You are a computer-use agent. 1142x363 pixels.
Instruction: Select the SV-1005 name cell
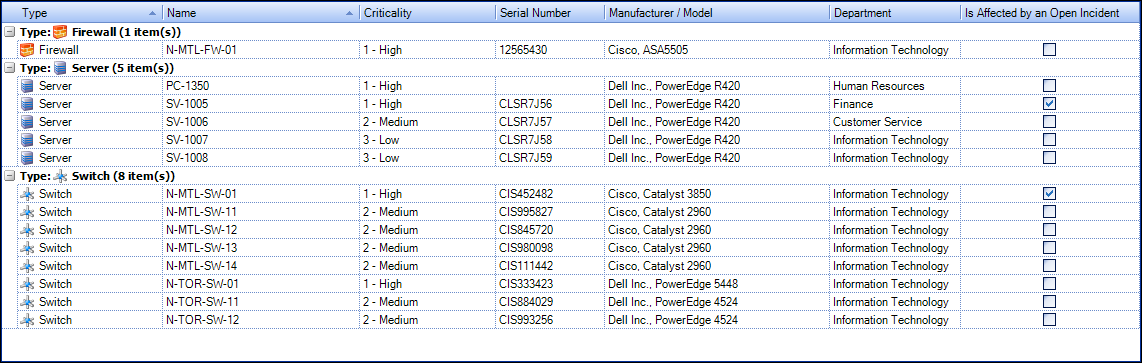click(x=261, y=104)
